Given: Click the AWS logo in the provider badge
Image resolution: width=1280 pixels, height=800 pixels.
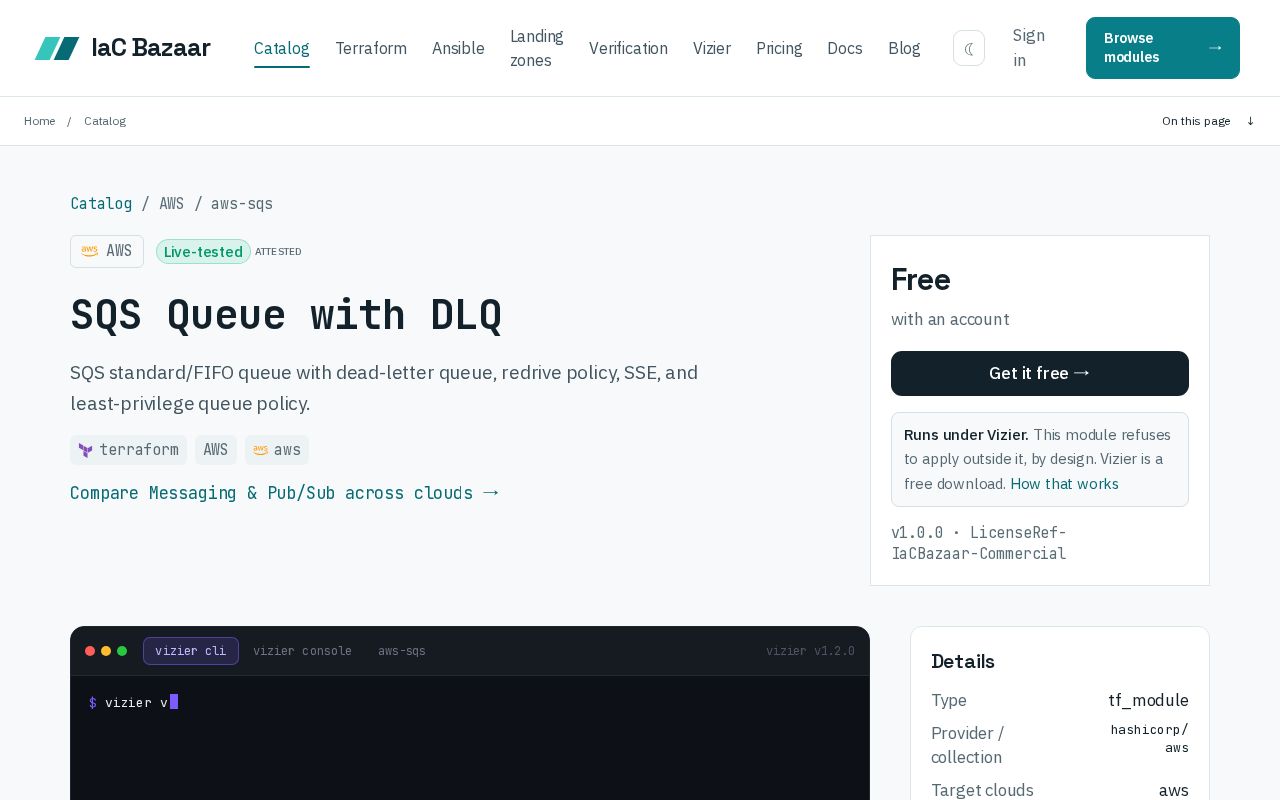Looking at the screenshot, I should [90, 251].
